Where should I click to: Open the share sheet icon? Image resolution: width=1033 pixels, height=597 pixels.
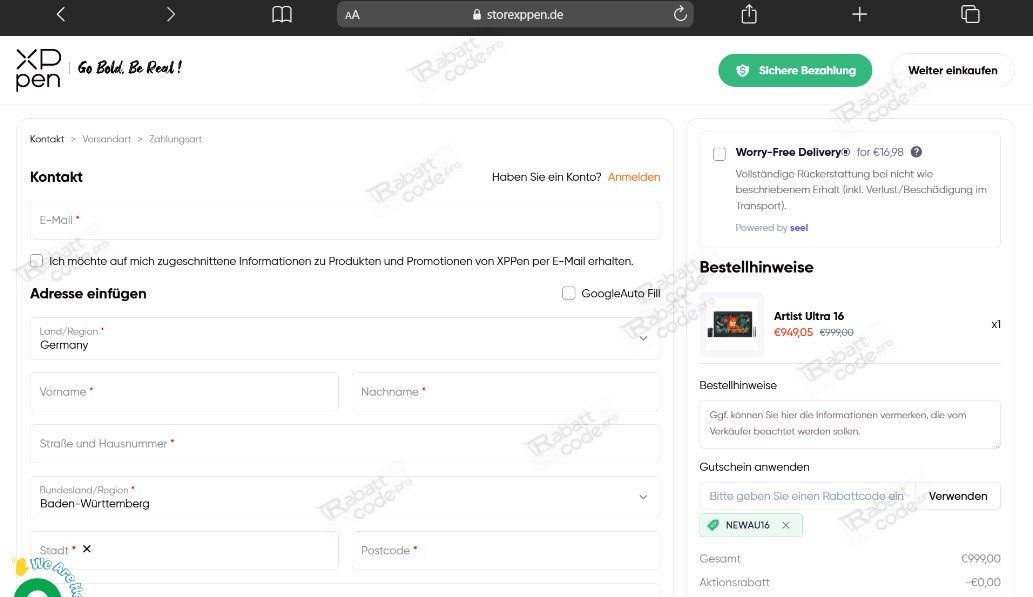coord(749,14)
